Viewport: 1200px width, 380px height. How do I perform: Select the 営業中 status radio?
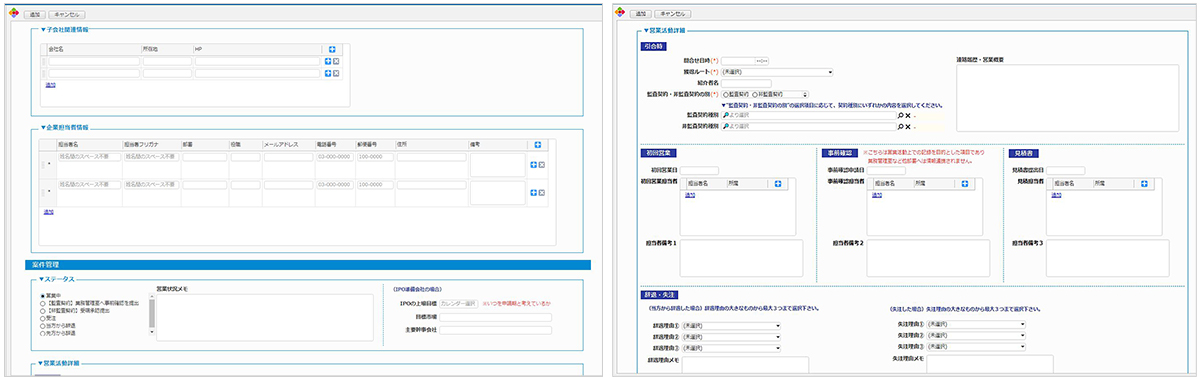[x=42, y=297]
